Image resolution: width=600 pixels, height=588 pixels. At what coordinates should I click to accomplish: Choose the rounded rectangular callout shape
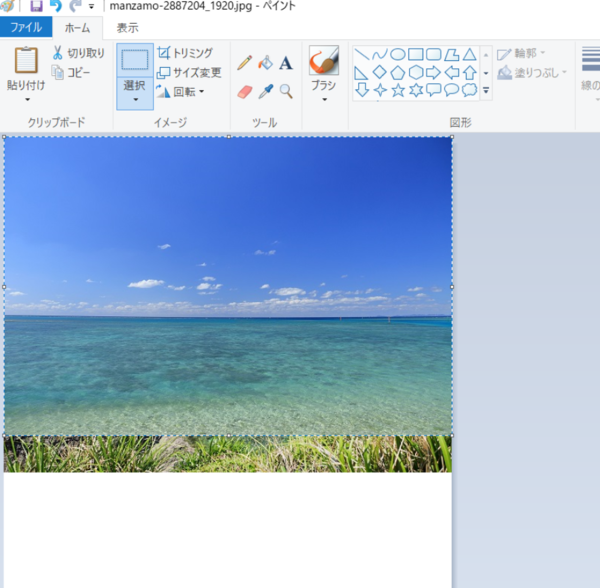(434, 90)
